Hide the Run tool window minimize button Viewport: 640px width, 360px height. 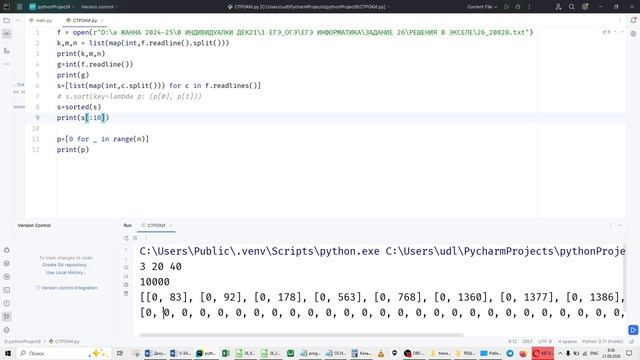click(x=620, y=225)
